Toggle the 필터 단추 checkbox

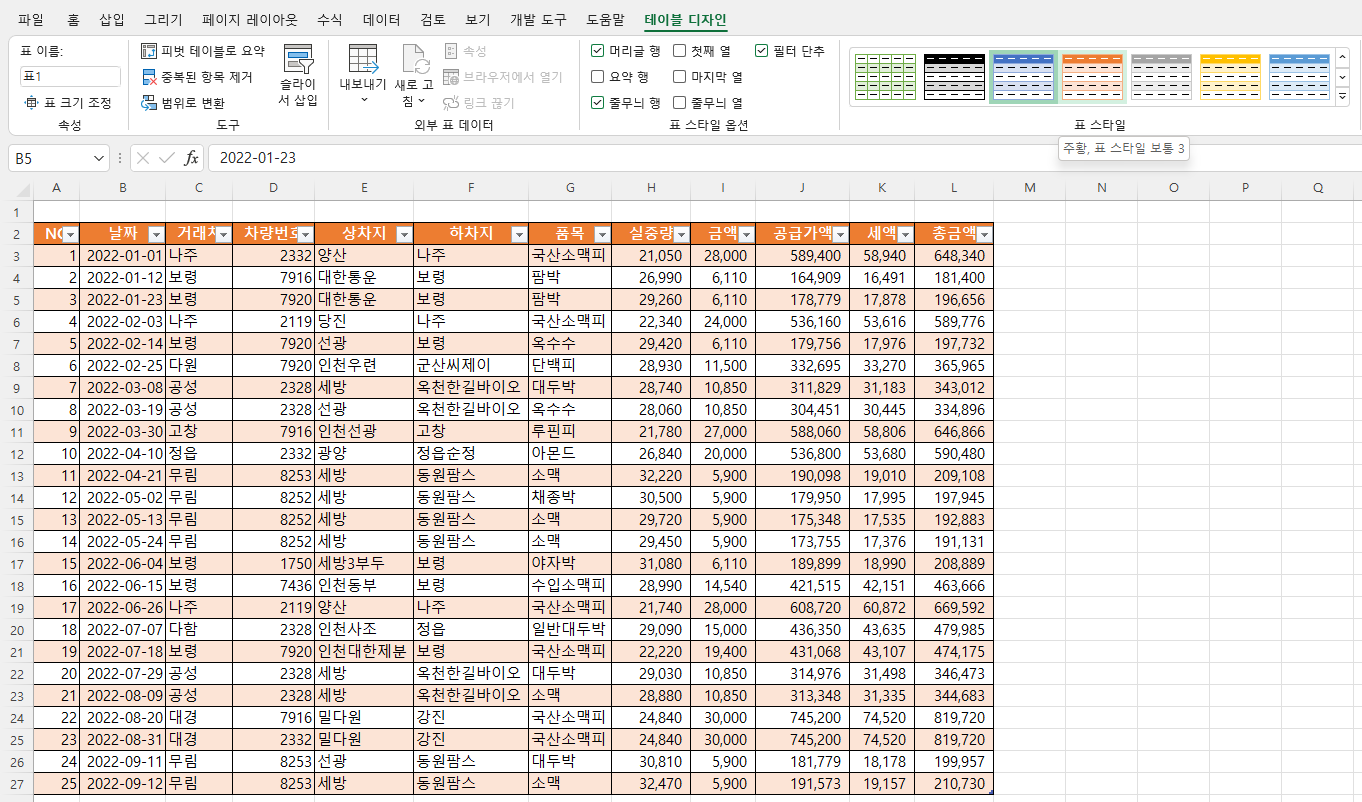762,51
